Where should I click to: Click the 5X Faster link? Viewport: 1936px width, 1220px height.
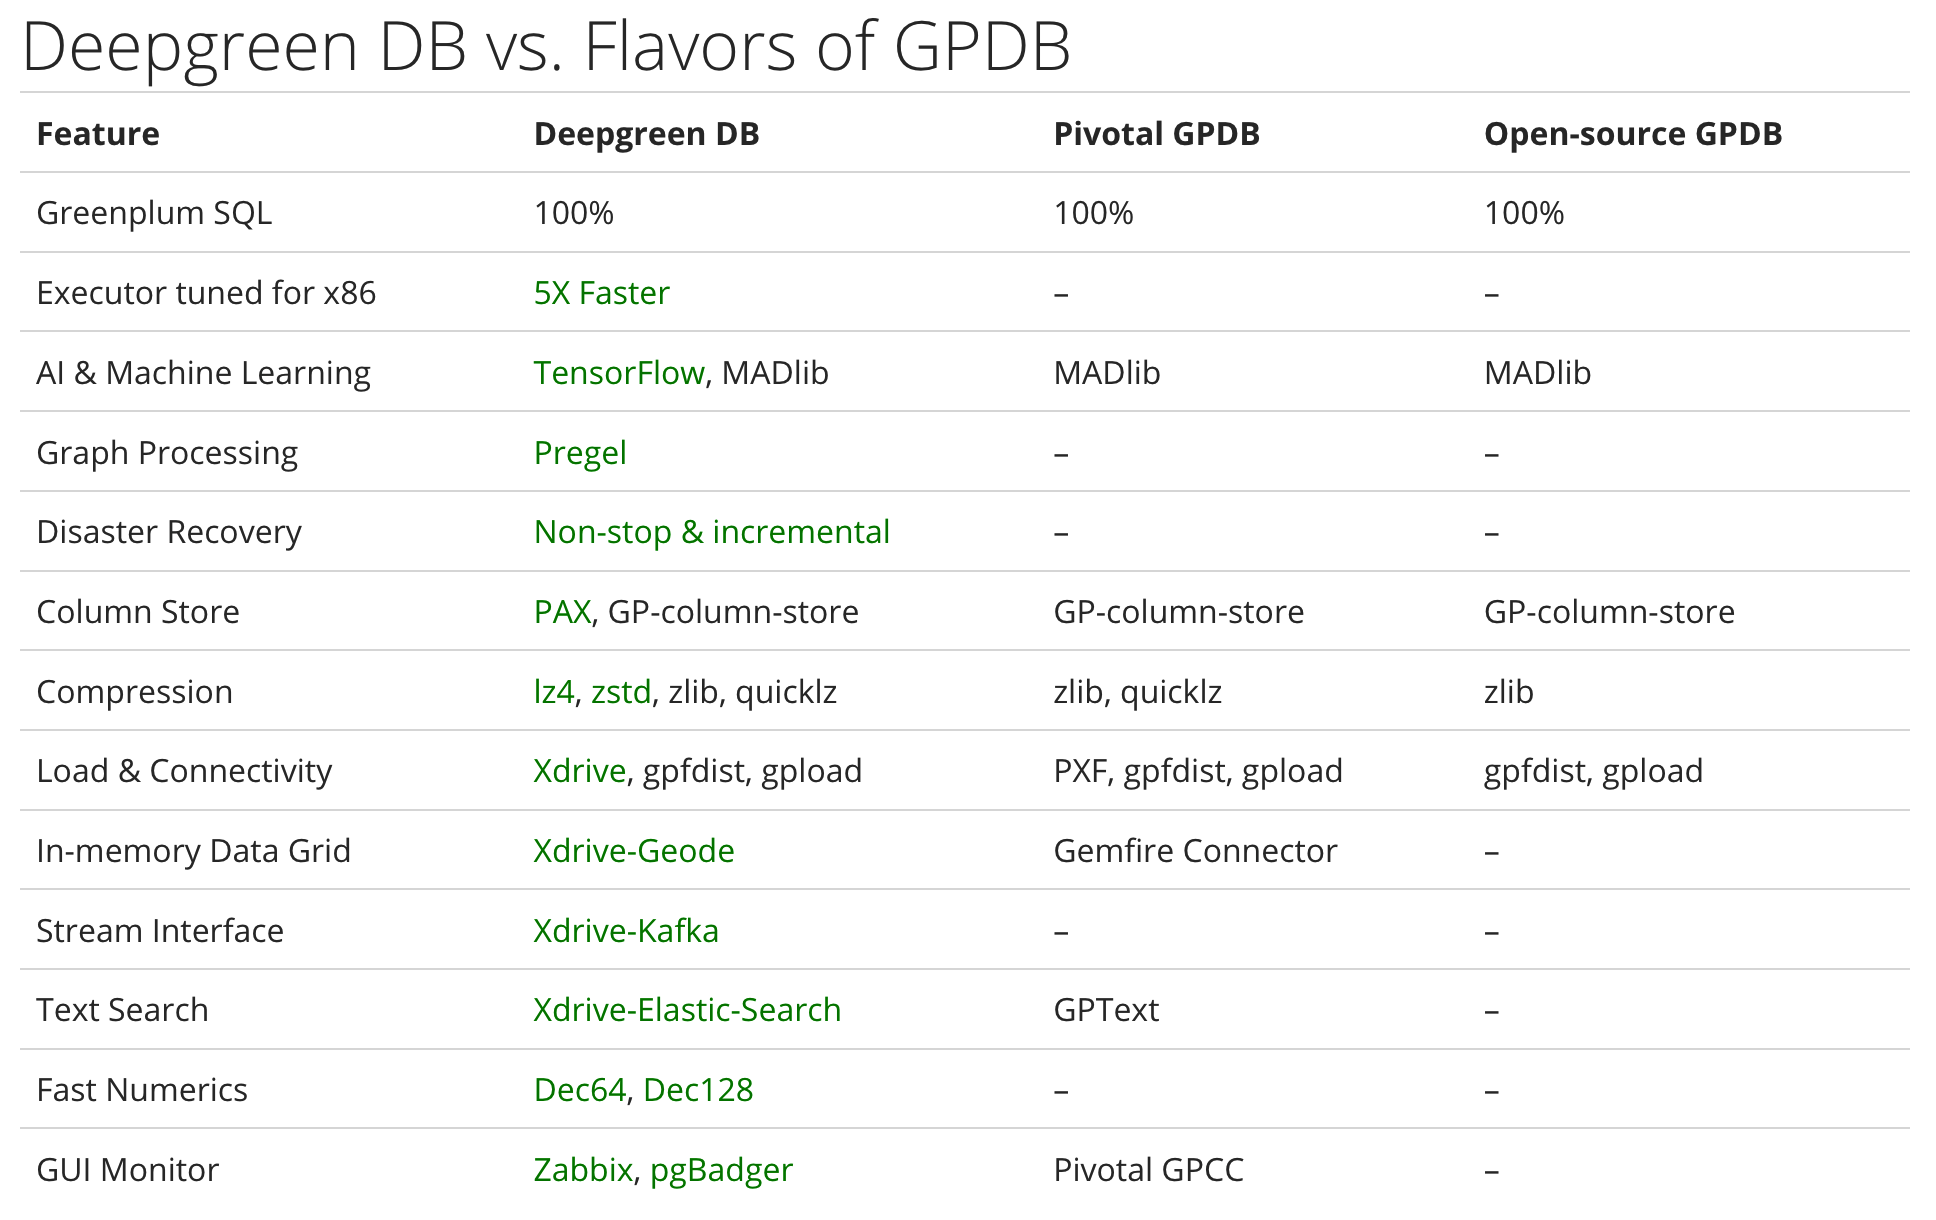pyautogui.click(x=601, y=293)
